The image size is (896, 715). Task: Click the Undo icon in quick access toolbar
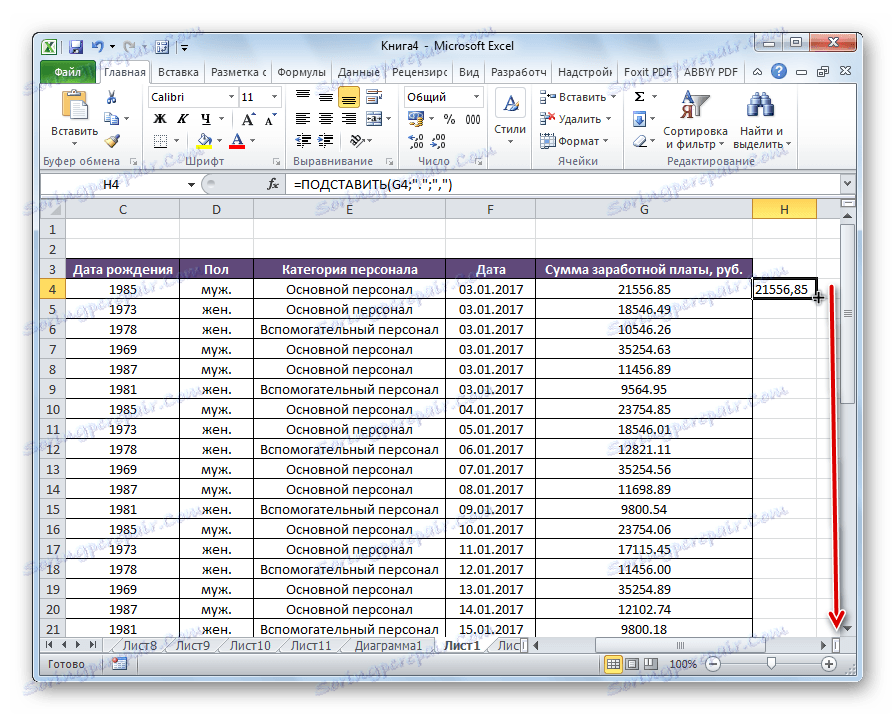coord(98,47)
